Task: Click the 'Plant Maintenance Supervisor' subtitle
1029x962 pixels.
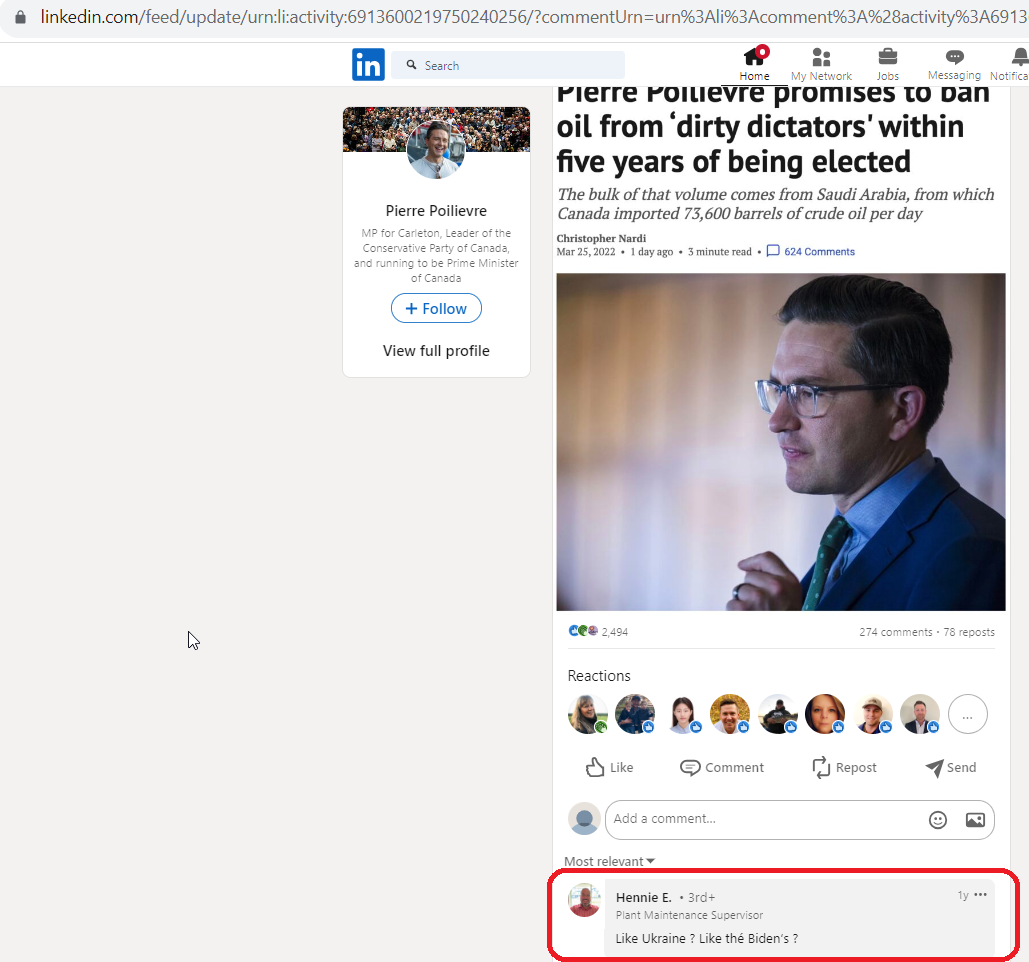Action: (689, 915)
